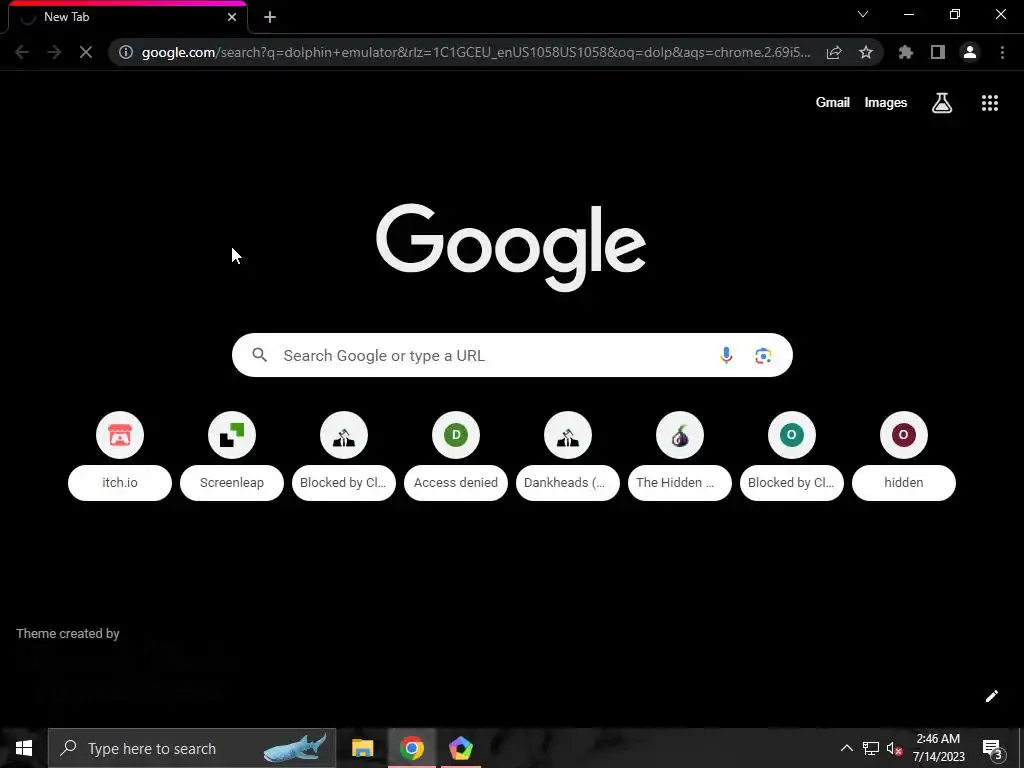This screenshot has width=1024, height=768.
Task: Open the Dankheads shortcut icon
Action: pyautogui.click(x=568, y=435)
